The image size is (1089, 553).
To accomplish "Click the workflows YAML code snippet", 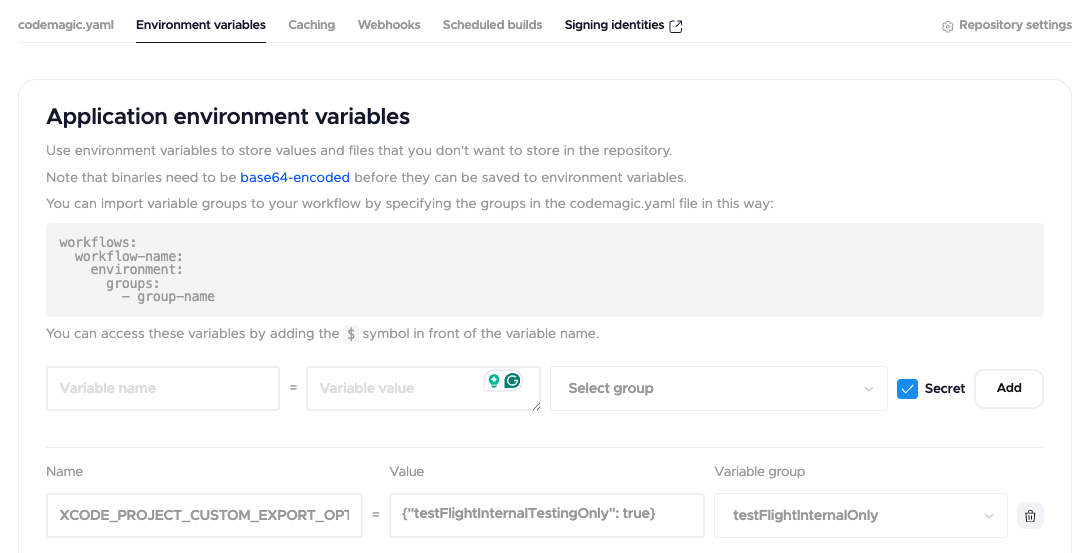I will pos(544,270).
